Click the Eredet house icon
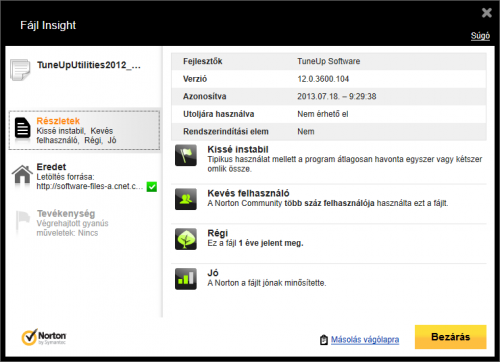The width and height of the screenshot is (500, 362). coord(22,174)
